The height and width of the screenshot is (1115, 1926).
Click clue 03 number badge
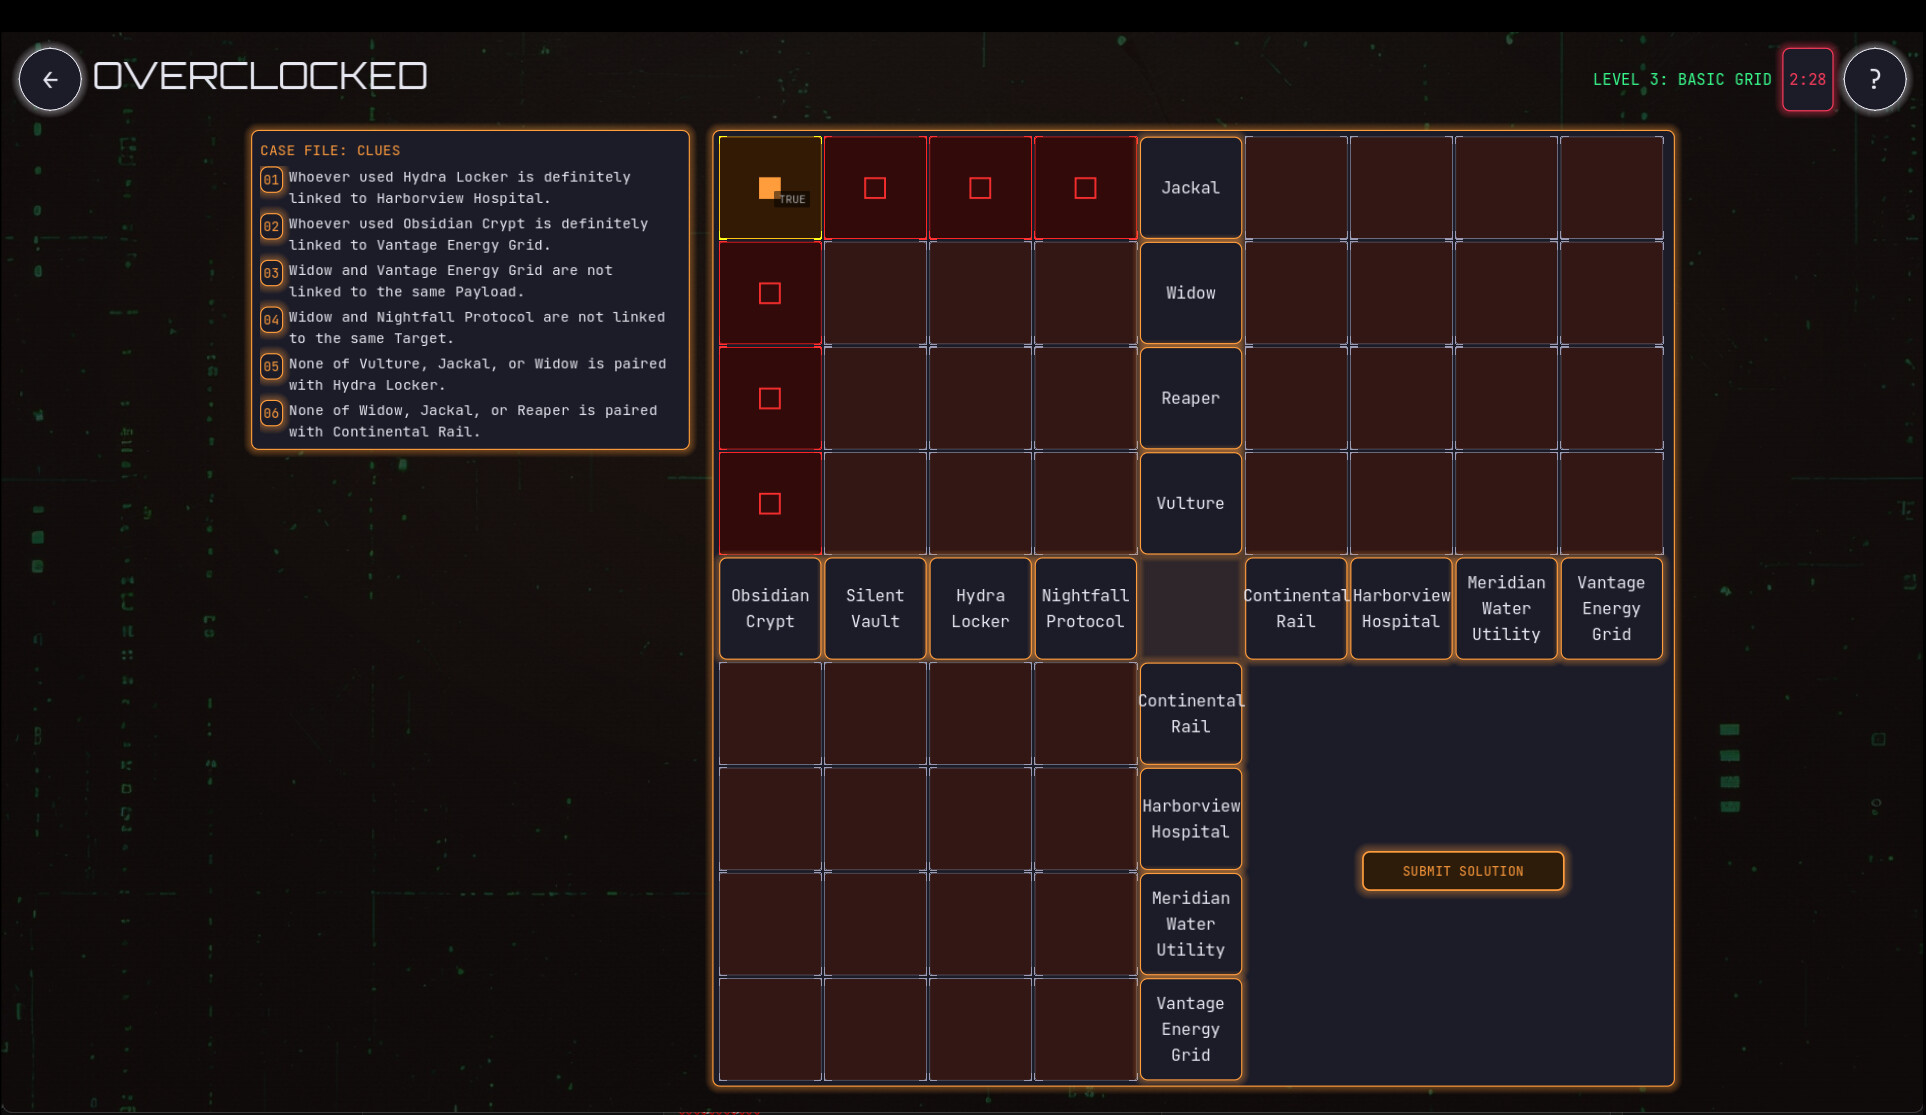pos(271,273)
